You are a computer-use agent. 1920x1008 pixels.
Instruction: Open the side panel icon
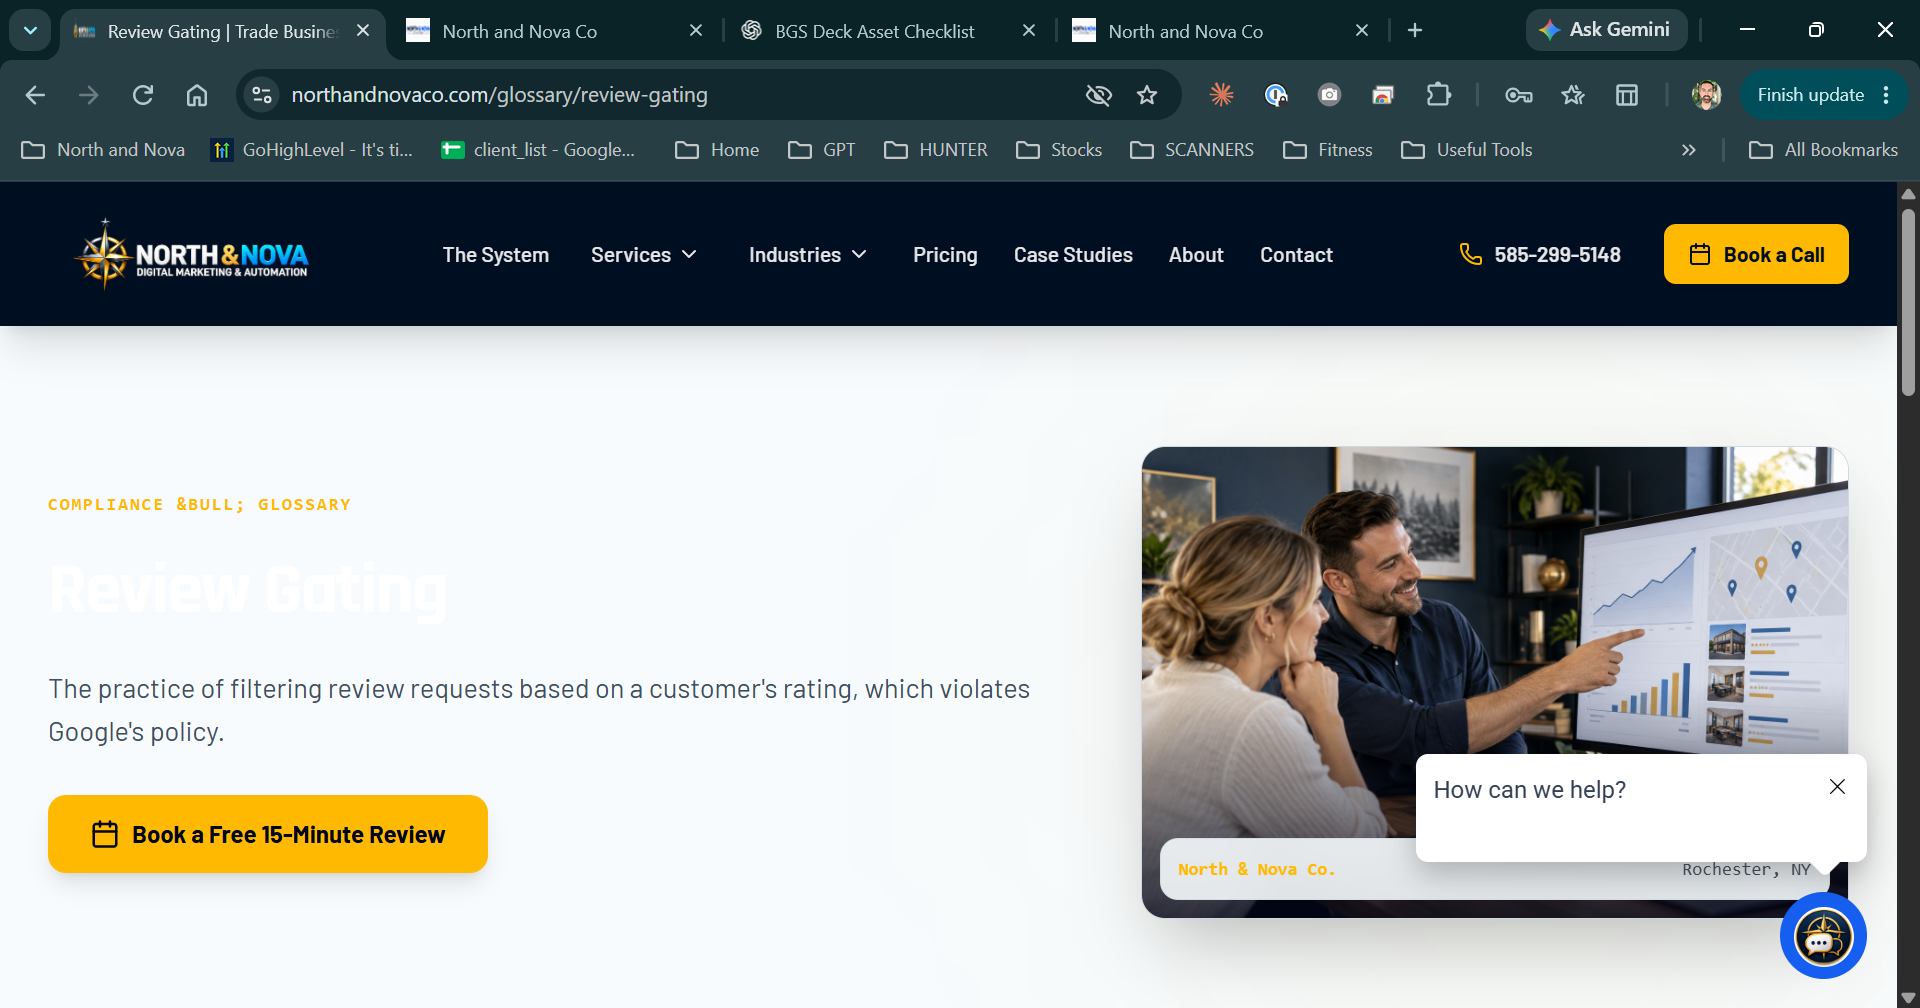(1627, 95)
